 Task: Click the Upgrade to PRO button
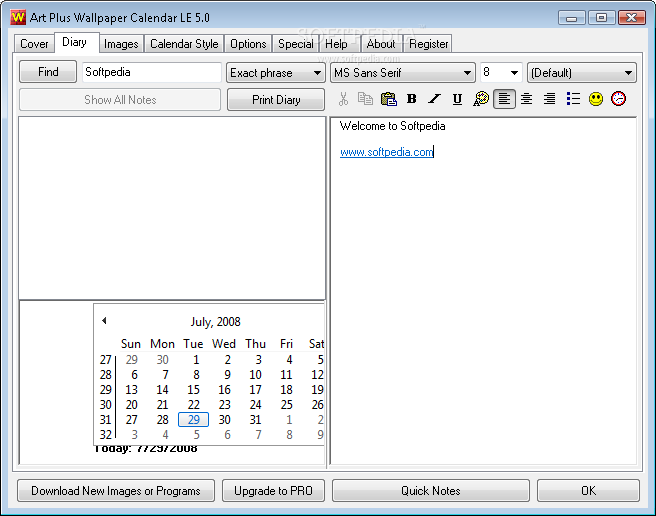tap(273, 490)
